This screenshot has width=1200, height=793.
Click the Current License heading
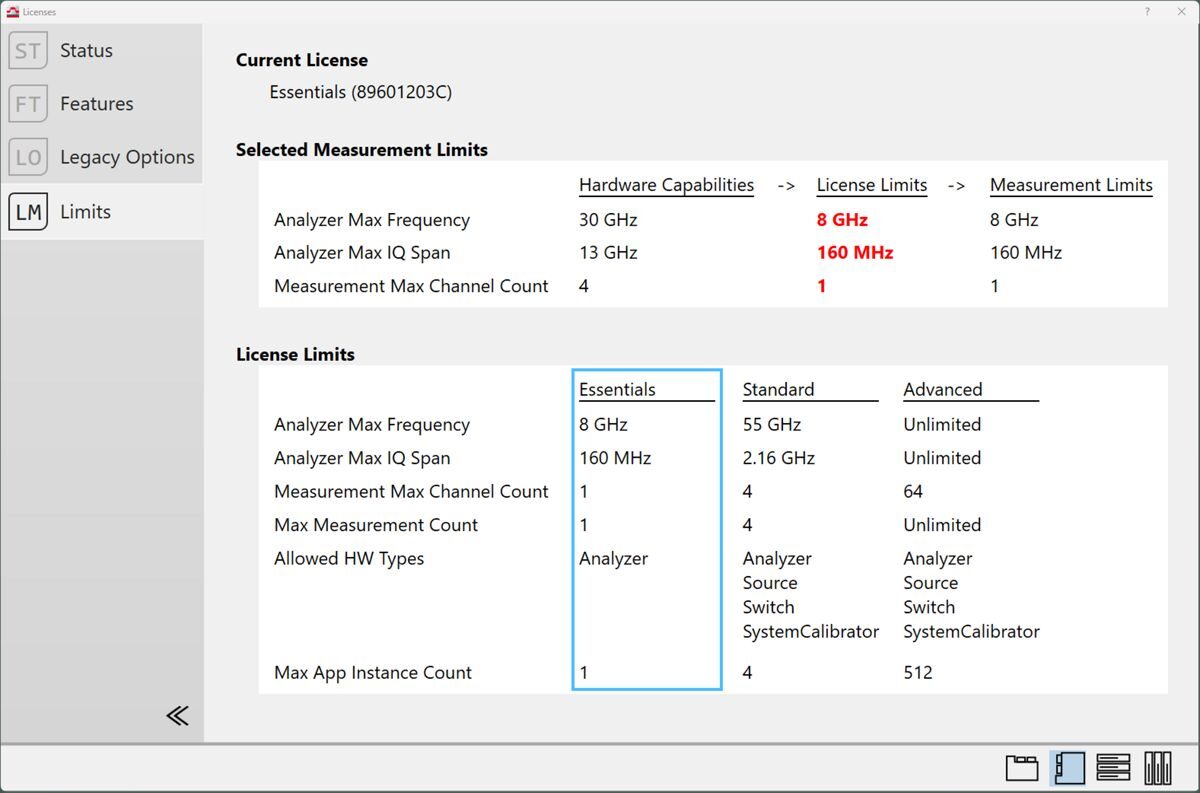pyautogui.click(x=302, y=60)
